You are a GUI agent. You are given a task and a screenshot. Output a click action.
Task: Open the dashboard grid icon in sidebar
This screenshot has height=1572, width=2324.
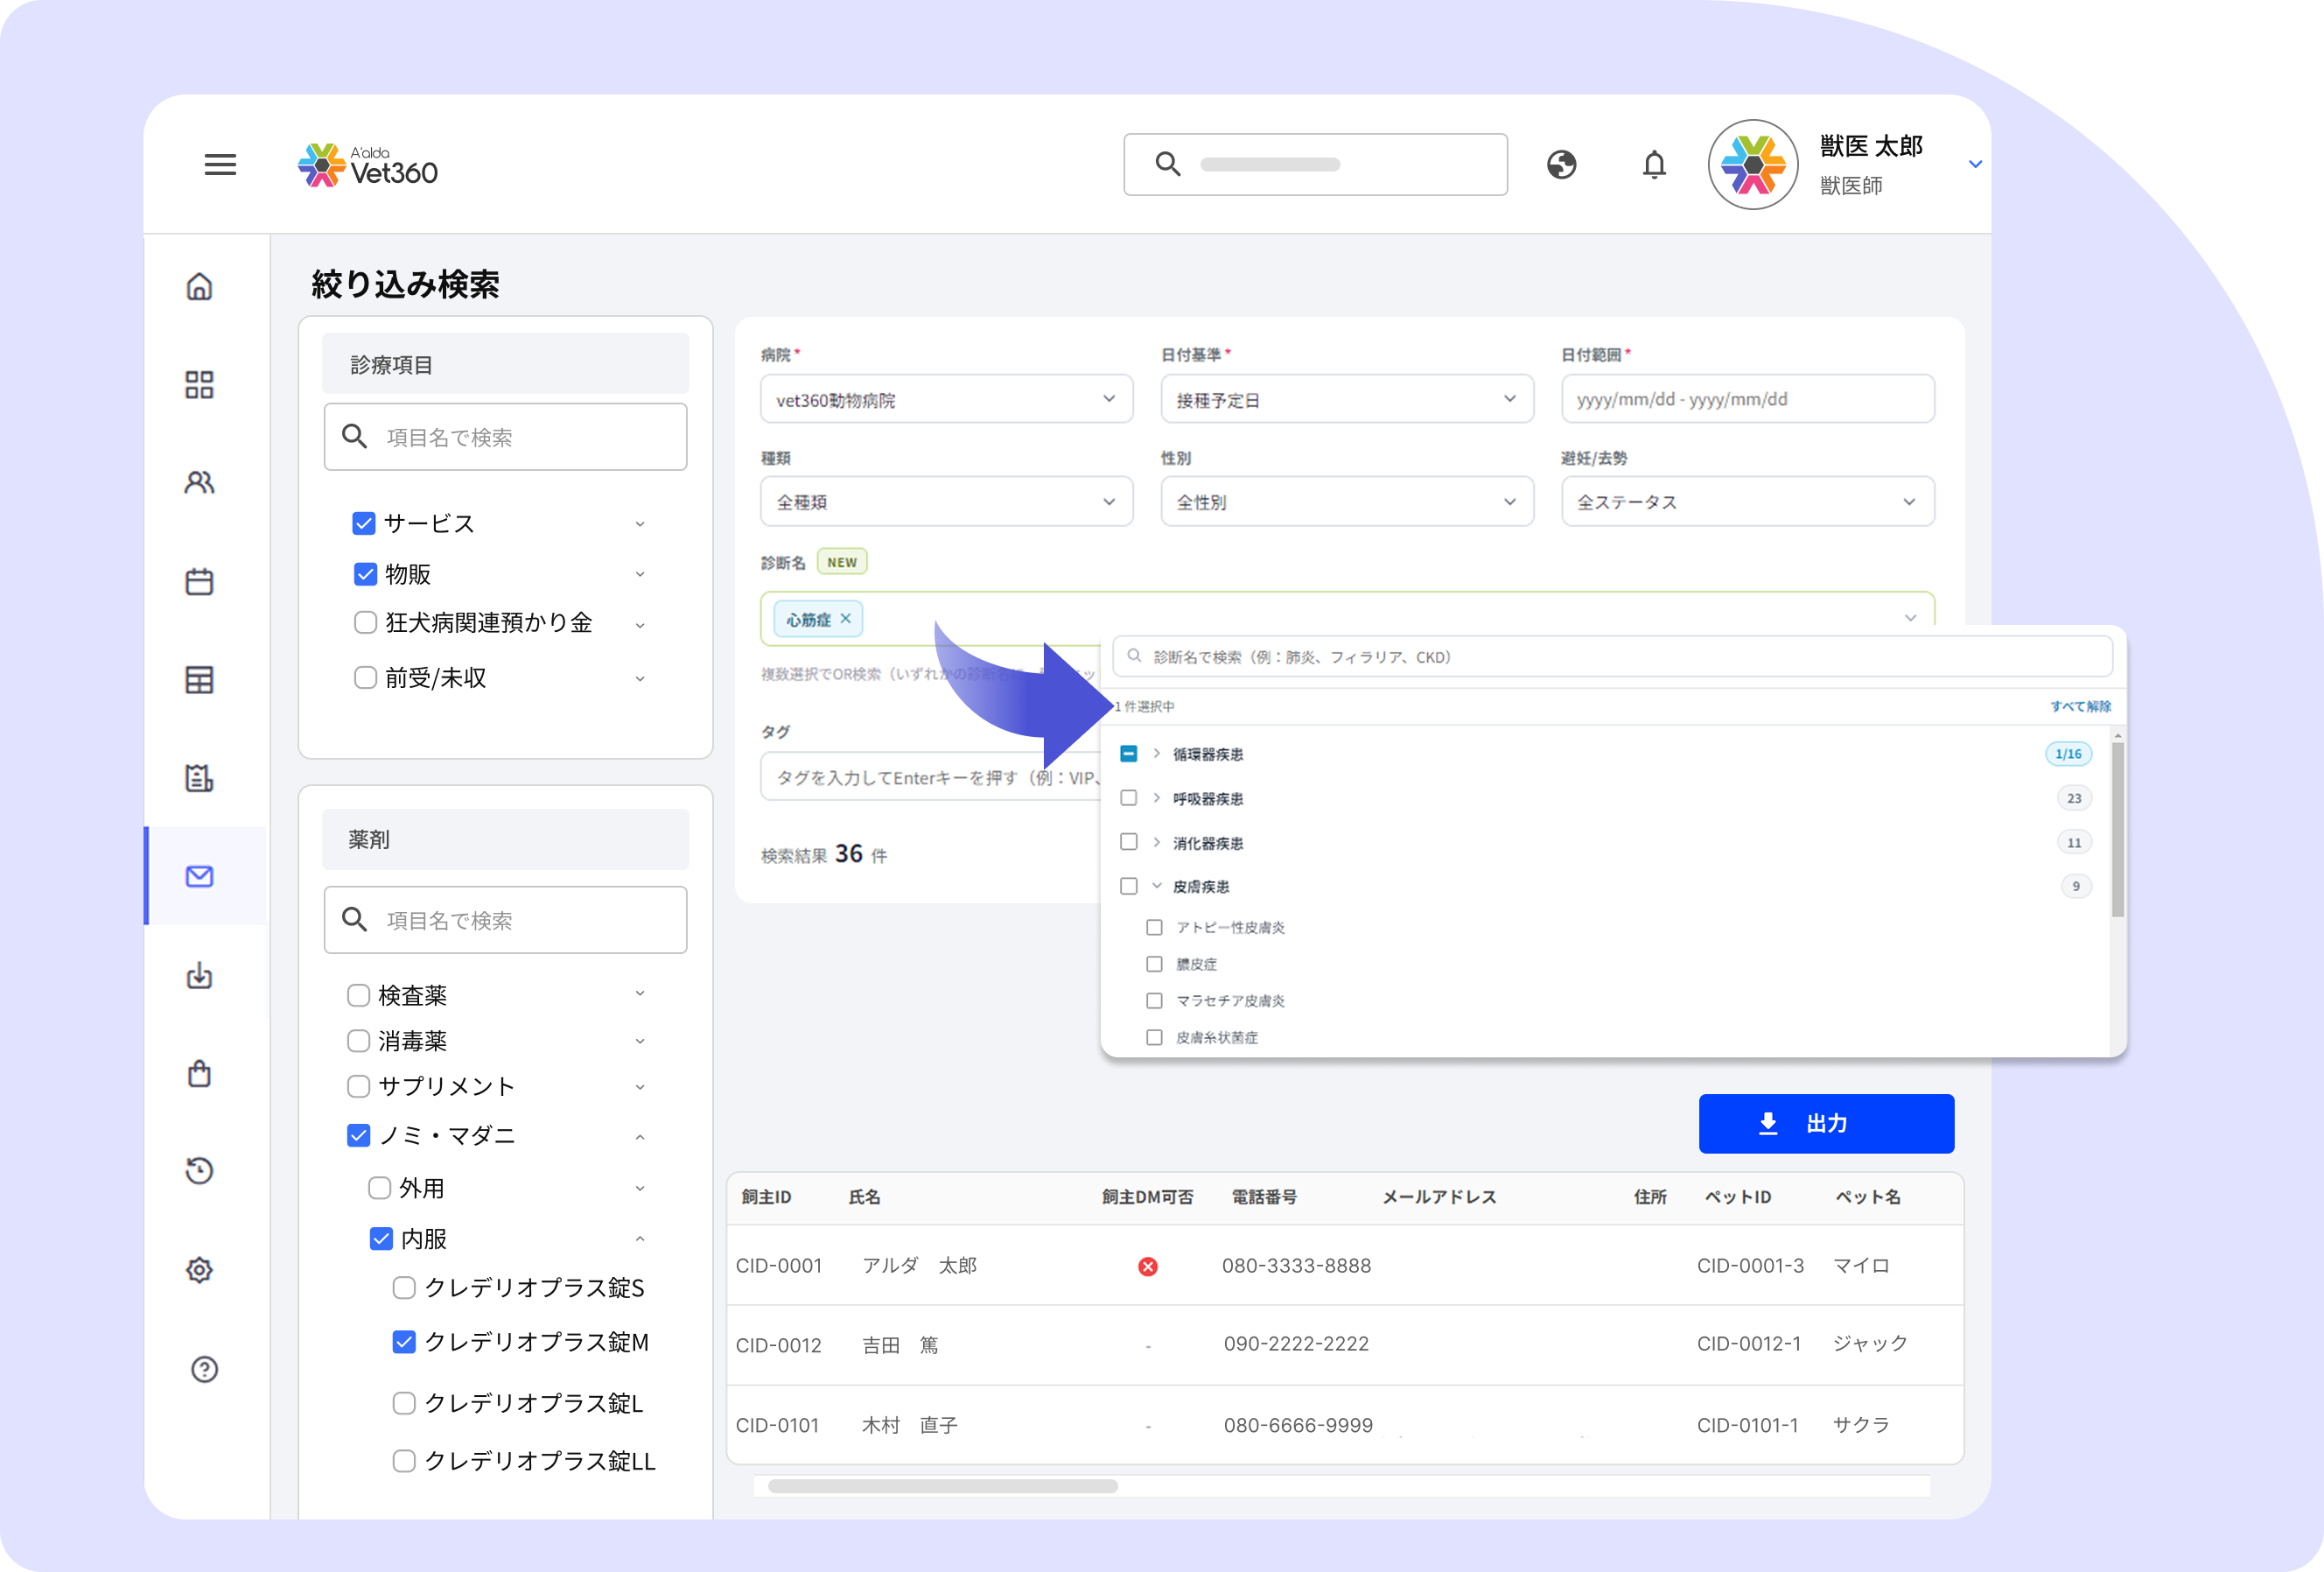(200, 385)
